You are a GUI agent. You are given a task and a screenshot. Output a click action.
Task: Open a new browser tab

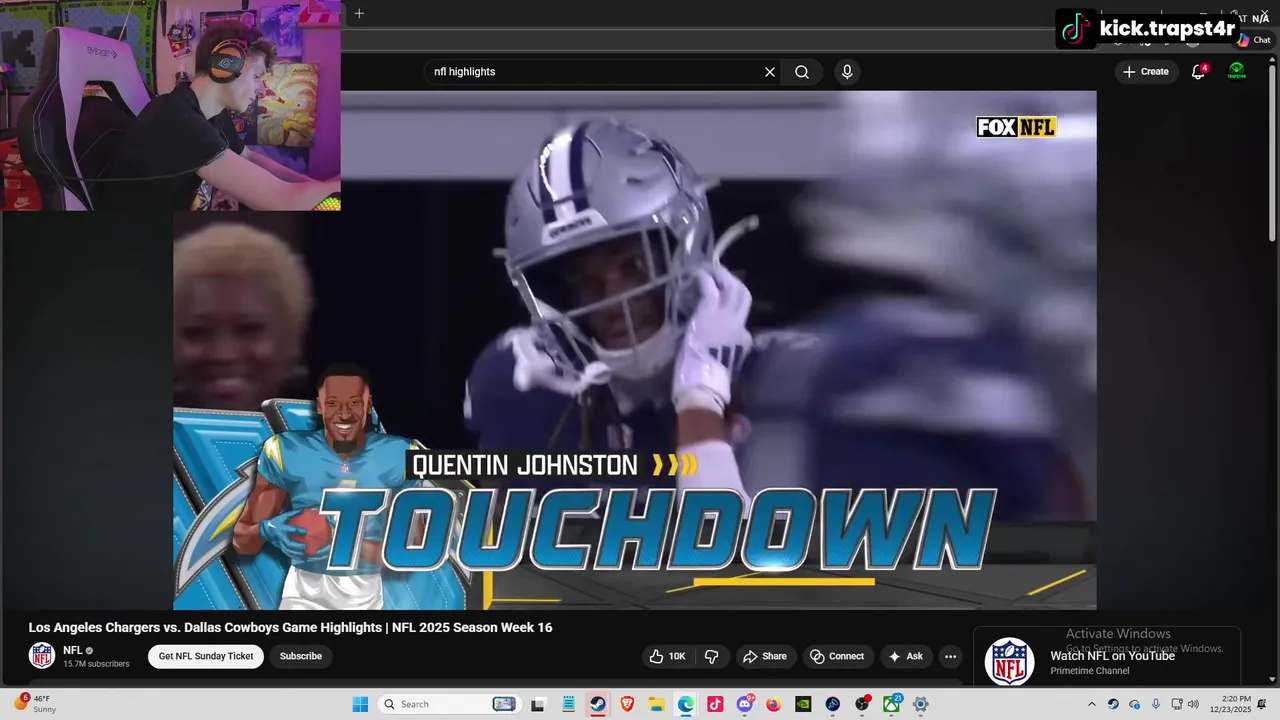359,13
